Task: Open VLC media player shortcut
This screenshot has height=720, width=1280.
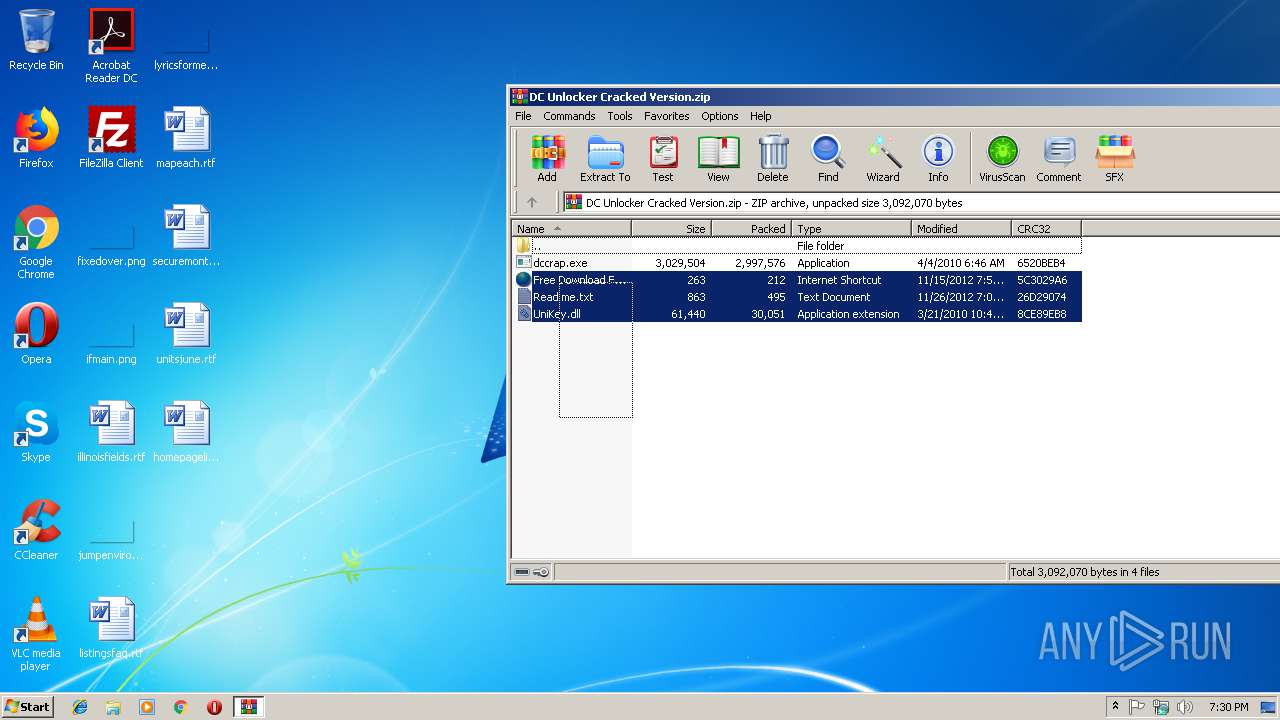Action: click(x=36, y=634)
